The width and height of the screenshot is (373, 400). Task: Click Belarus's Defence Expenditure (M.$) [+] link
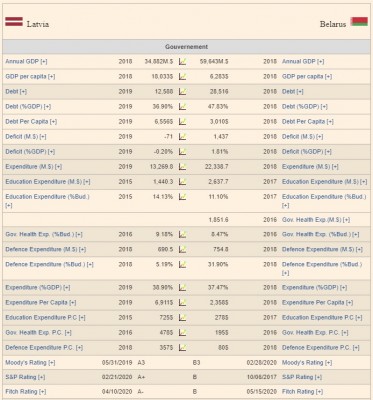(322, 249)
